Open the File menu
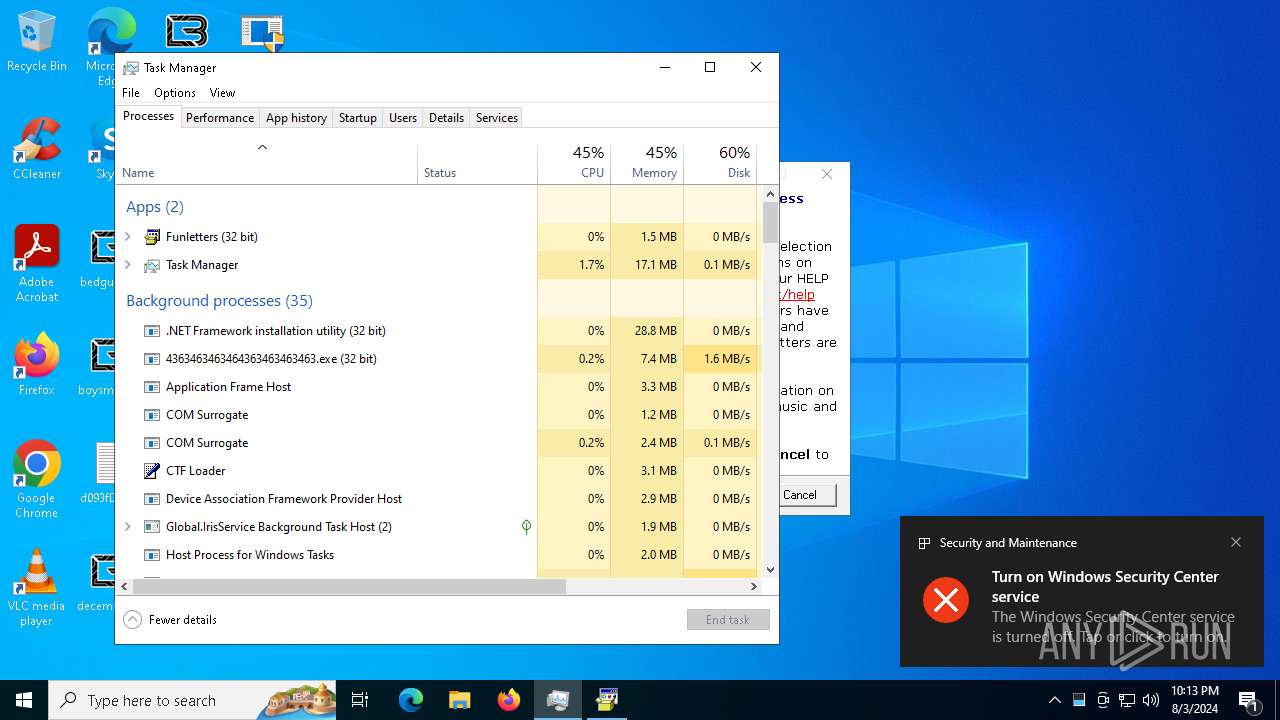This screenshot has height=720, width=1280. coord(131,93)
